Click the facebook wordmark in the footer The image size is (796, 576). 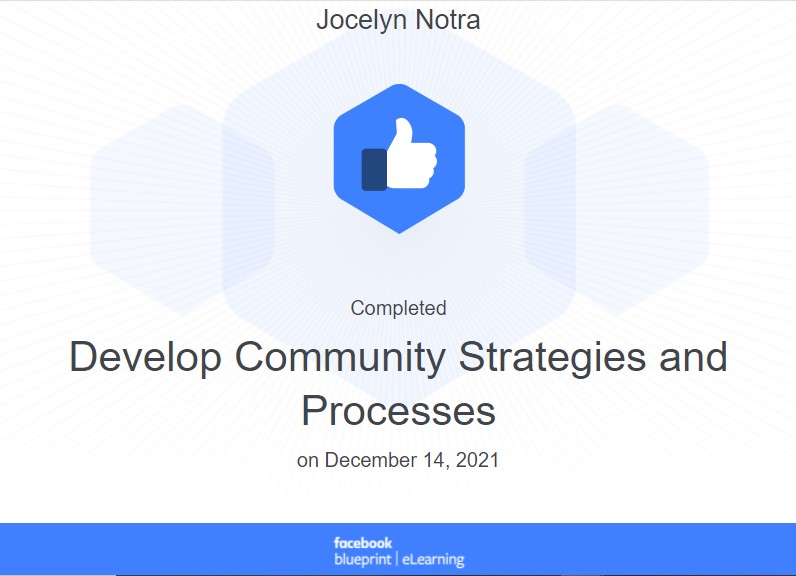[363, 543]
